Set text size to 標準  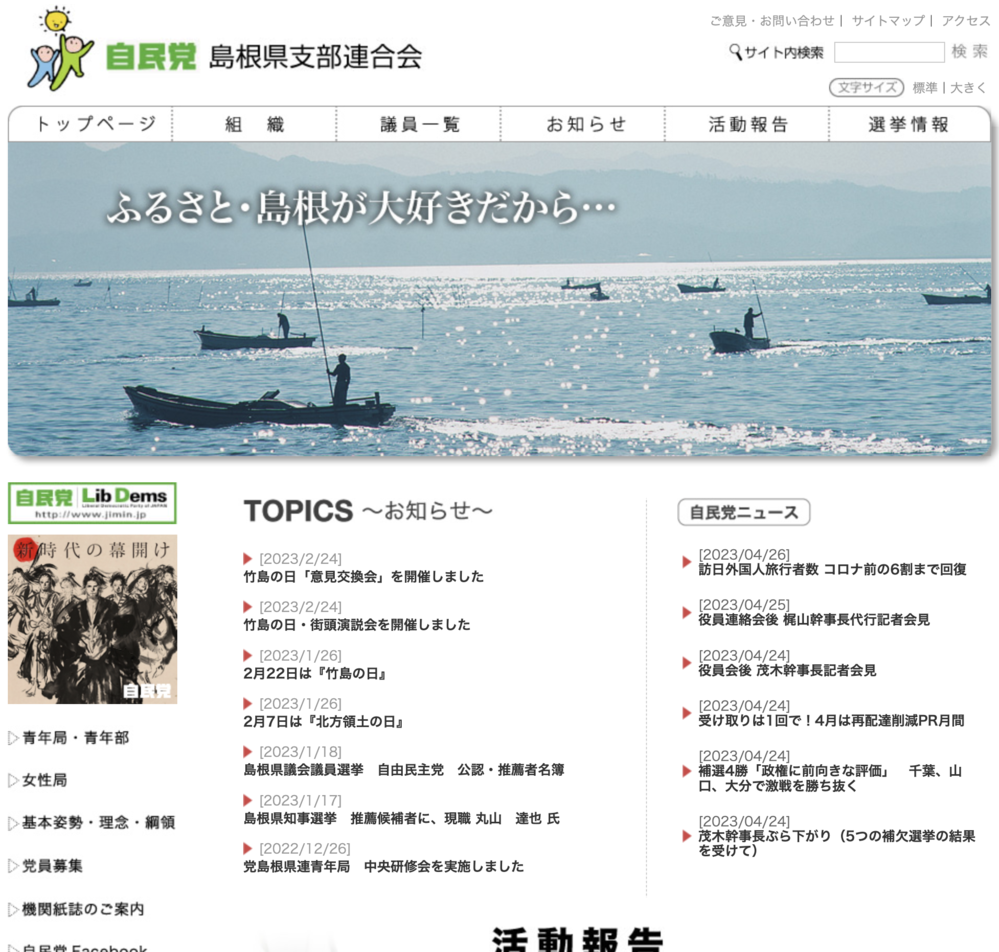925,88
